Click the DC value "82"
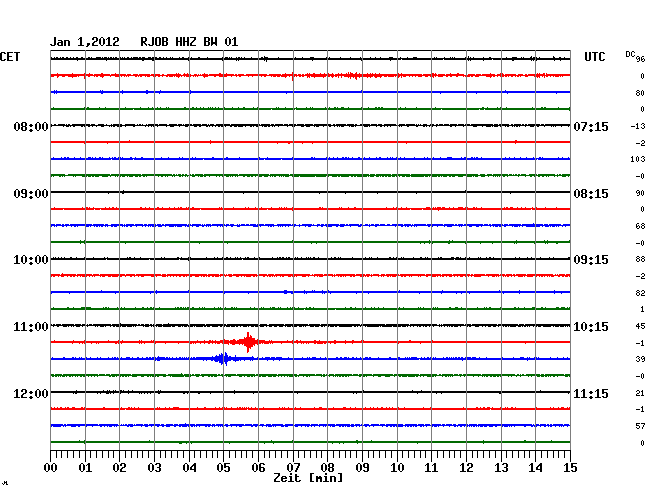650x494 pixels. point(640,293)
